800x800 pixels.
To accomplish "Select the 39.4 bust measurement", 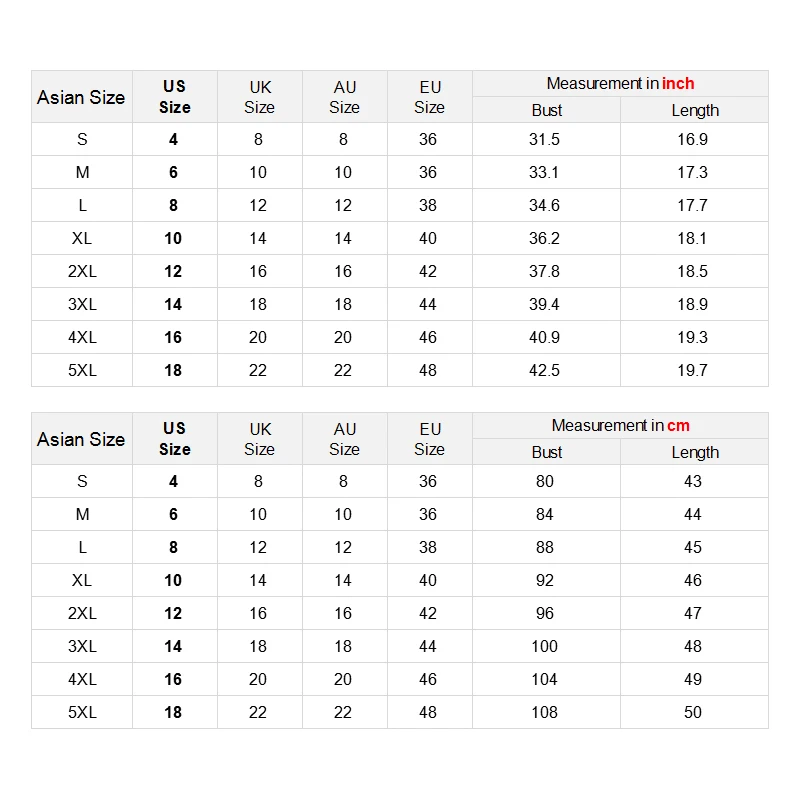I will click(x=544, y=304).
